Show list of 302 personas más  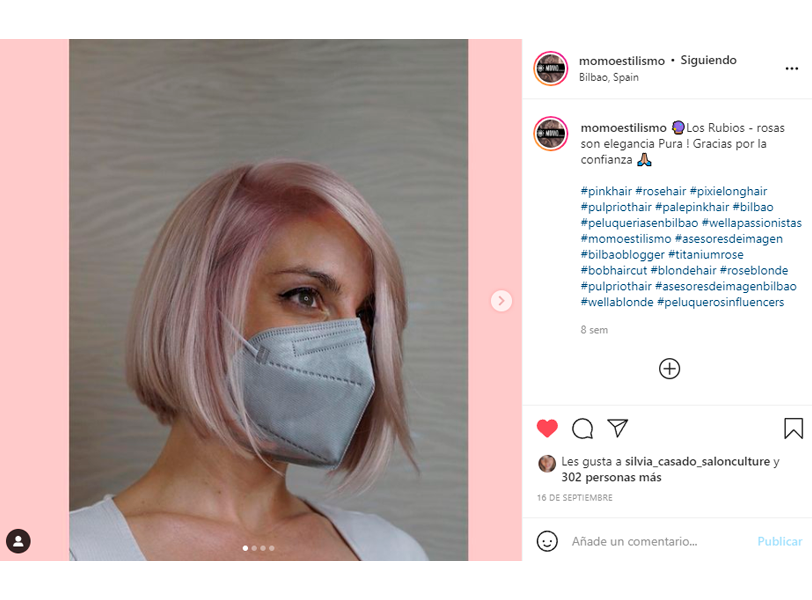611,477
